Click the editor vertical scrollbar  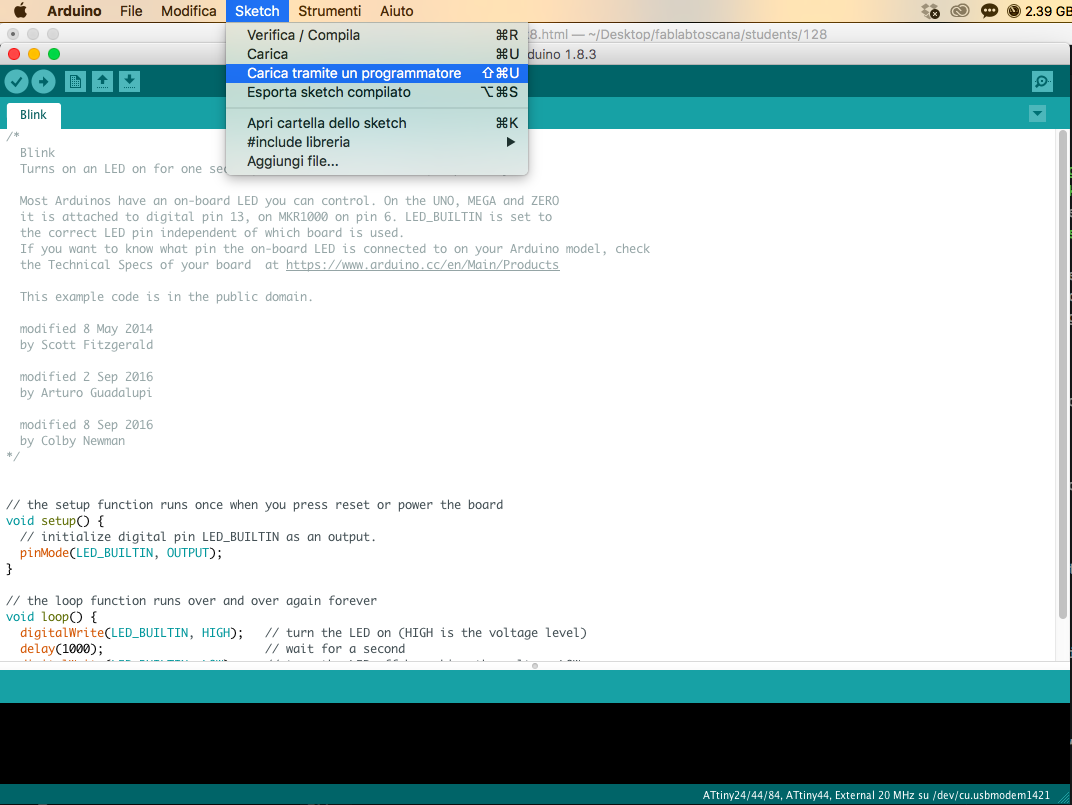1063,373
